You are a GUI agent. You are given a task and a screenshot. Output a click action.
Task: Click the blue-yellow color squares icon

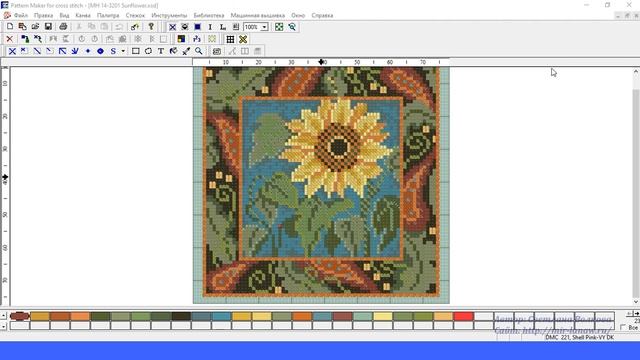[181, 39]
